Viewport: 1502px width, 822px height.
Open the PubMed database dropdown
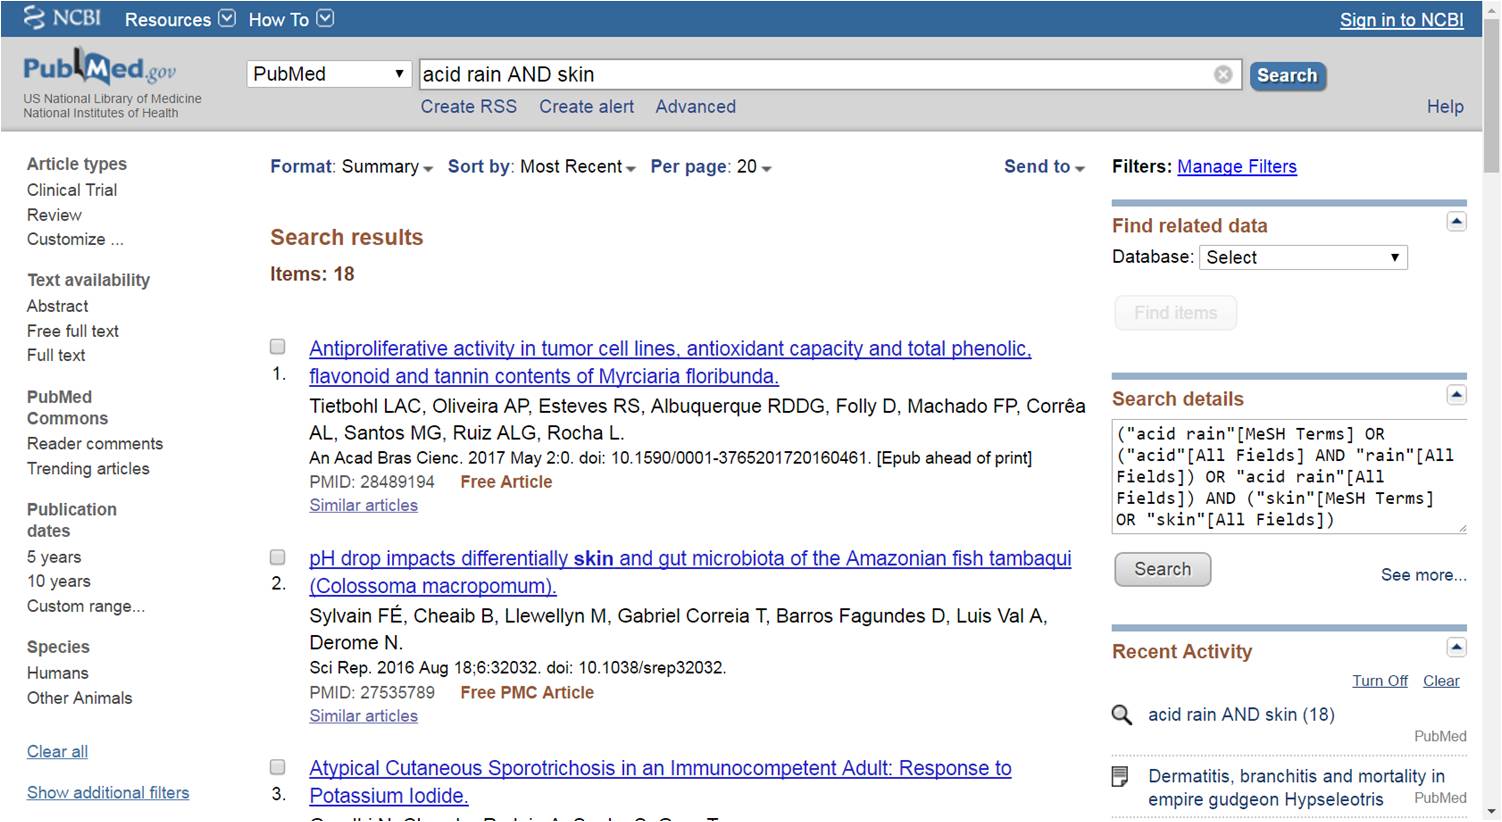(329, 74)
